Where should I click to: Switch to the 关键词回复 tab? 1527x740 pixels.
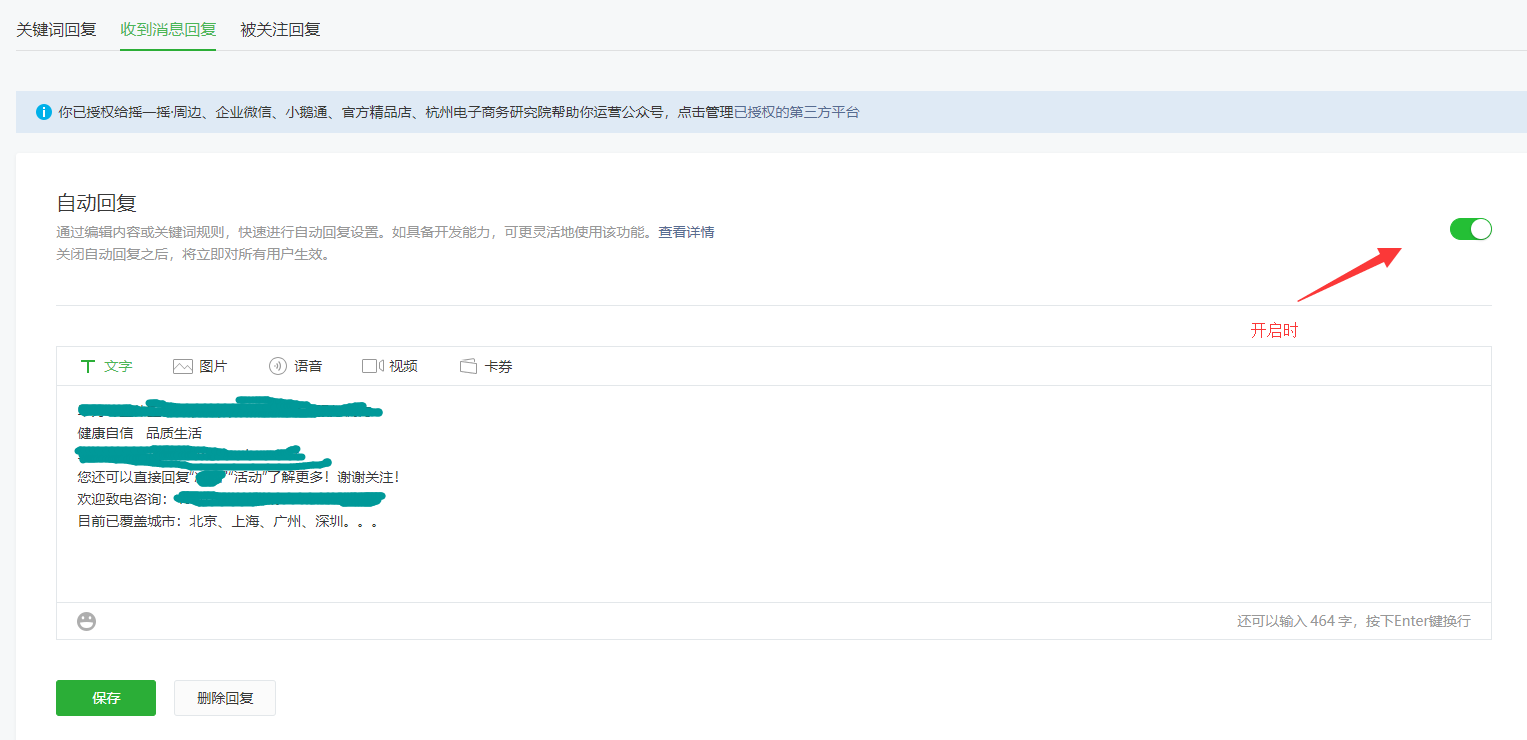click(56, 29)
